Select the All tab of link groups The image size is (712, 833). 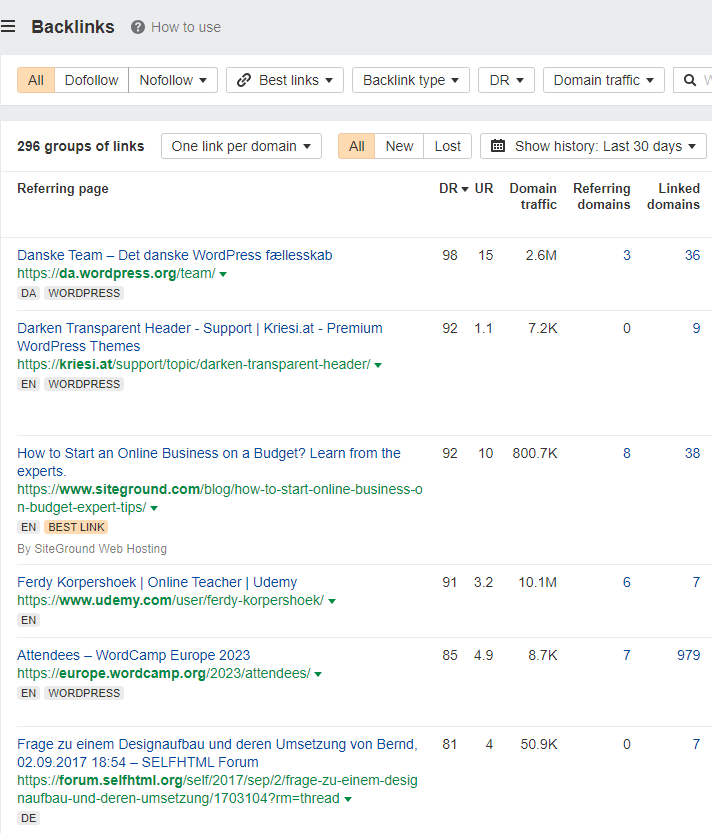coord(355,145)
